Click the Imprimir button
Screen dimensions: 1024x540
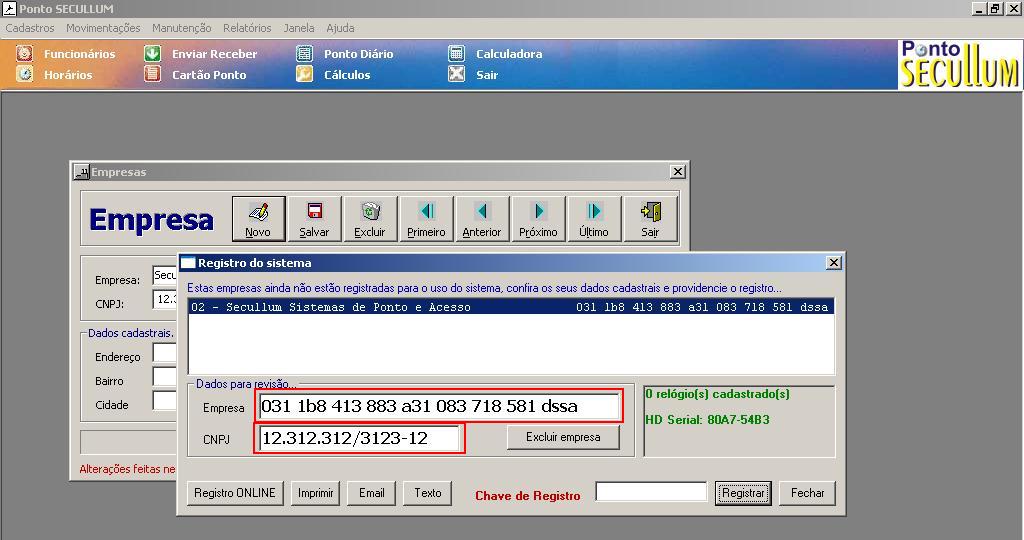[x=315, y=493]
